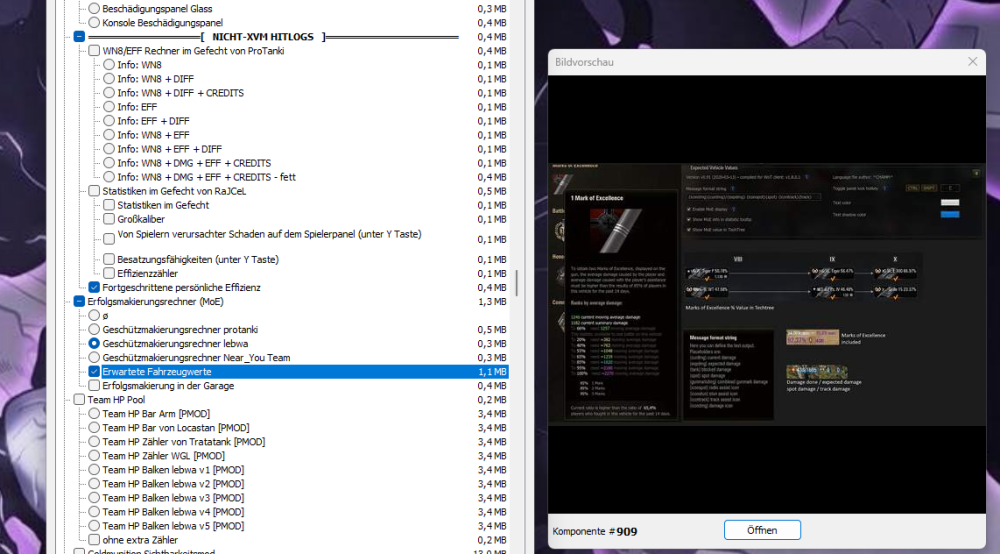Click the component list vertical scrollbar
This screenshot has width=1000, height=554.
click(517, 282)
